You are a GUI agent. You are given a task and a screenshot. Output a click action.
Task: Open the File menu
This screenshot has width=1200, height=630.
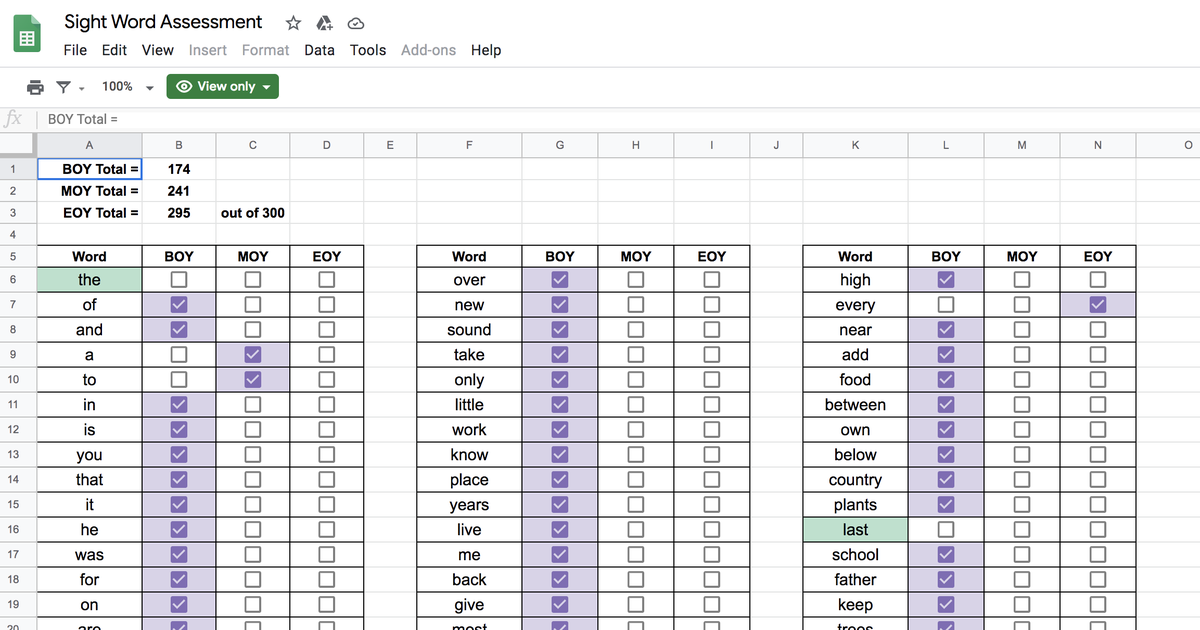75,50
